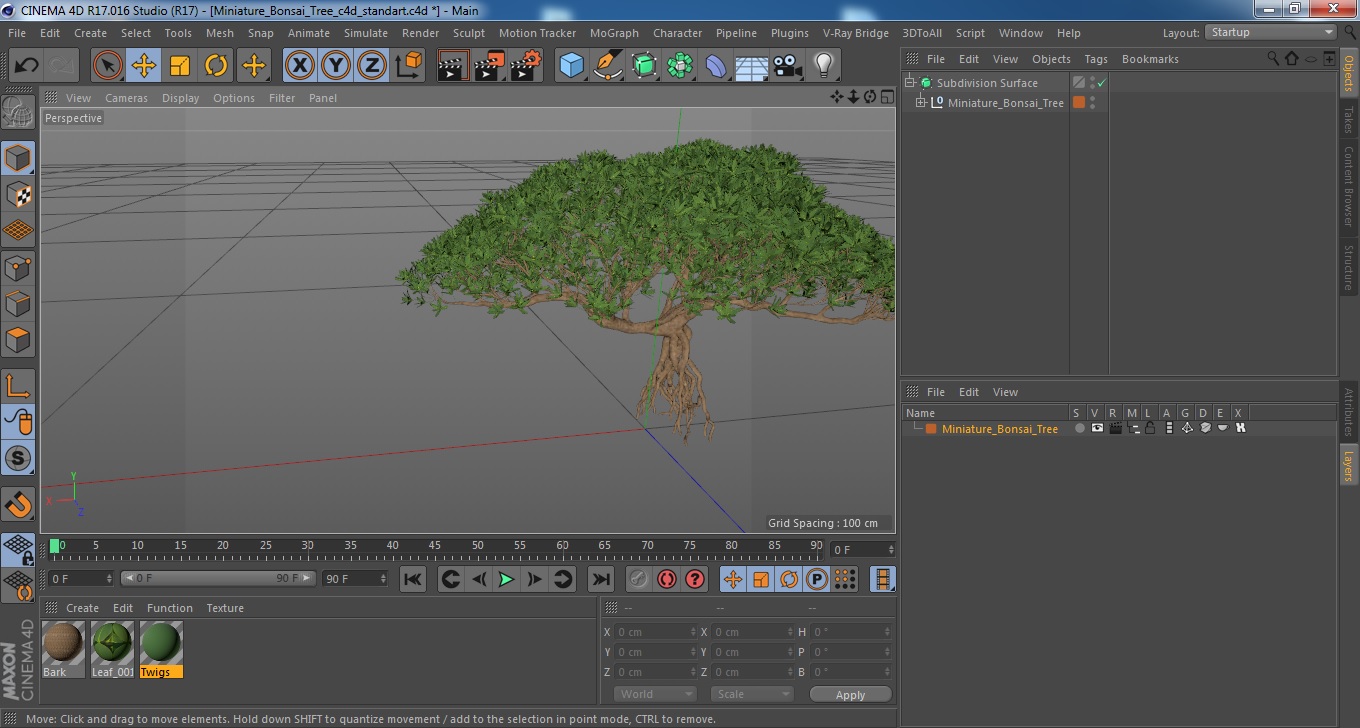Activate the Rotate tool
Screen dimensions: 1360x728
[216, 66]
